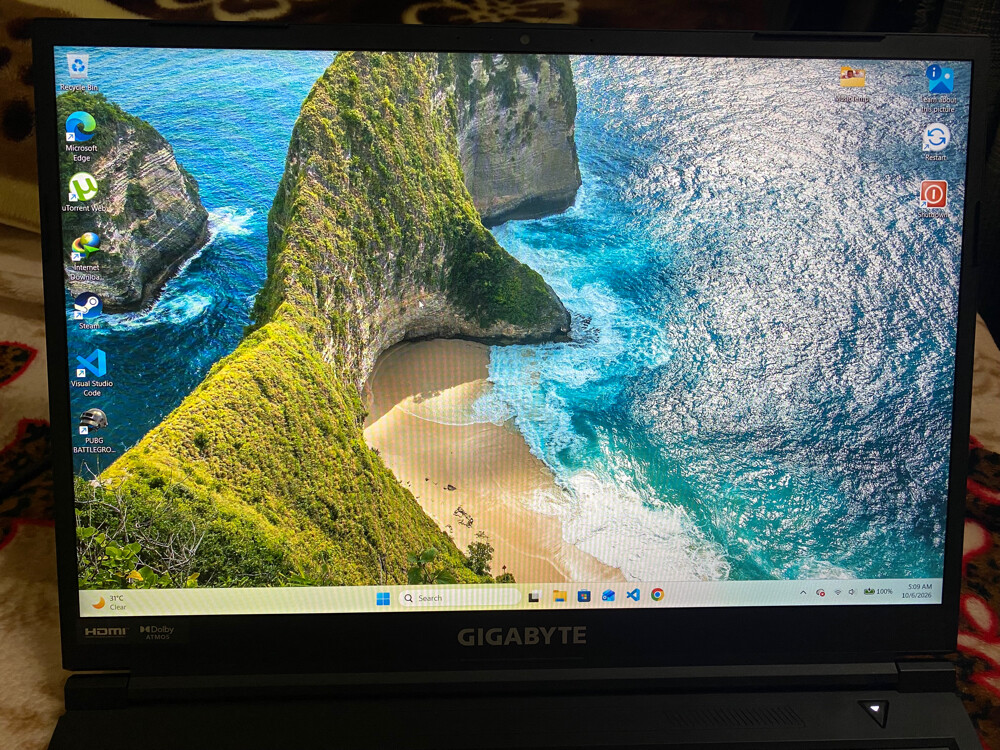Open Task View from the taskbar
The height and width of the screenshot is (750, 1000).
tap(534, 597)
